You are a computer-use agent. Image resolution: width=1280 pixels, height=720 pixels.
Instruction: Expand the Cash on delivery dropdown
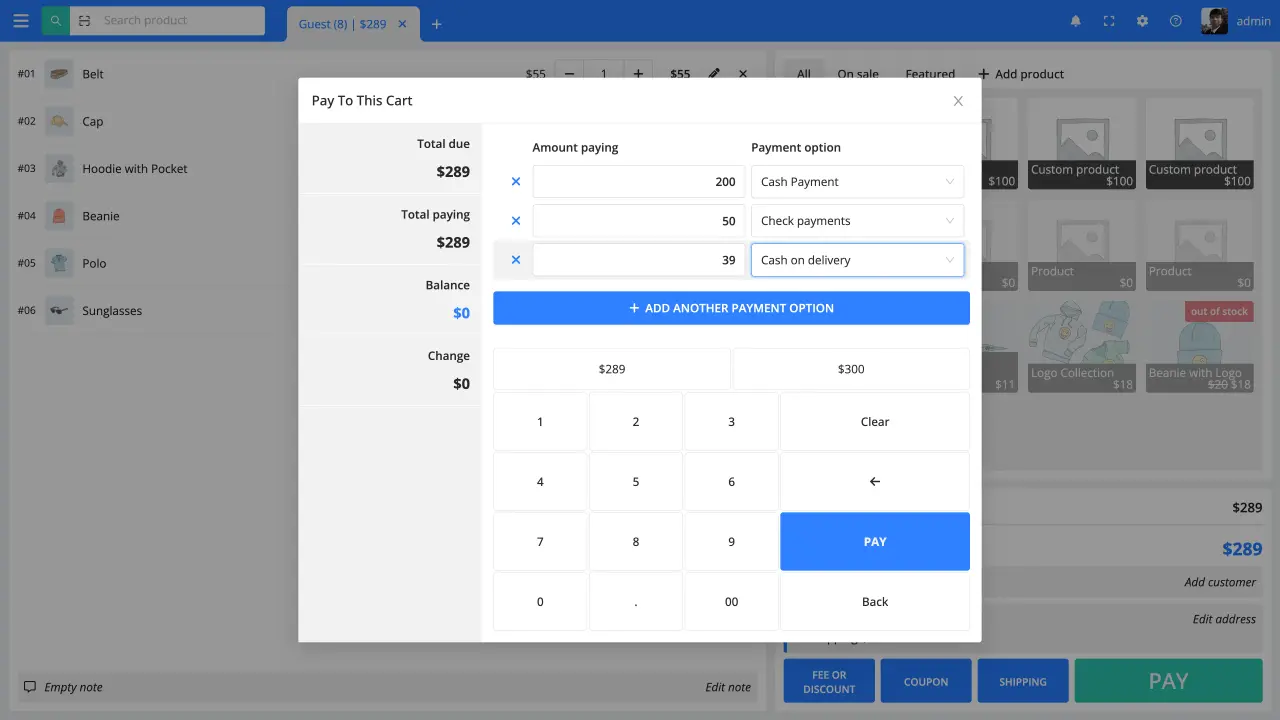coord(857,260)
